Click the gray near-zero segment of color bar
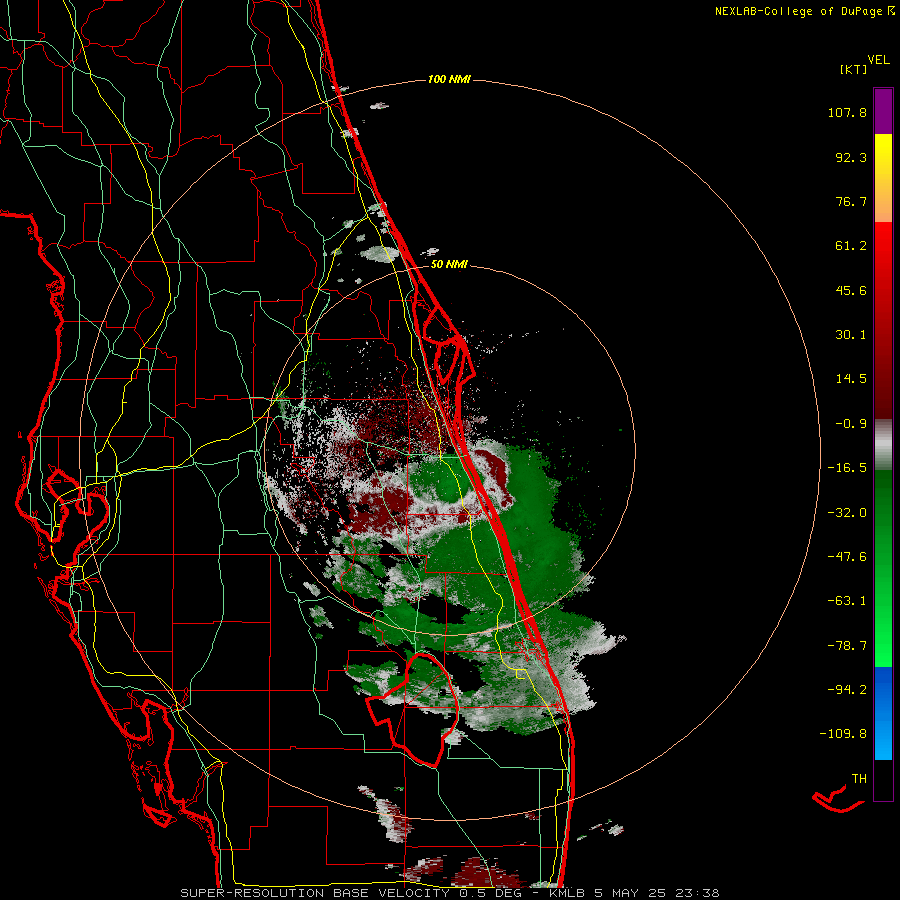900x900 pixels. [883, 445]
